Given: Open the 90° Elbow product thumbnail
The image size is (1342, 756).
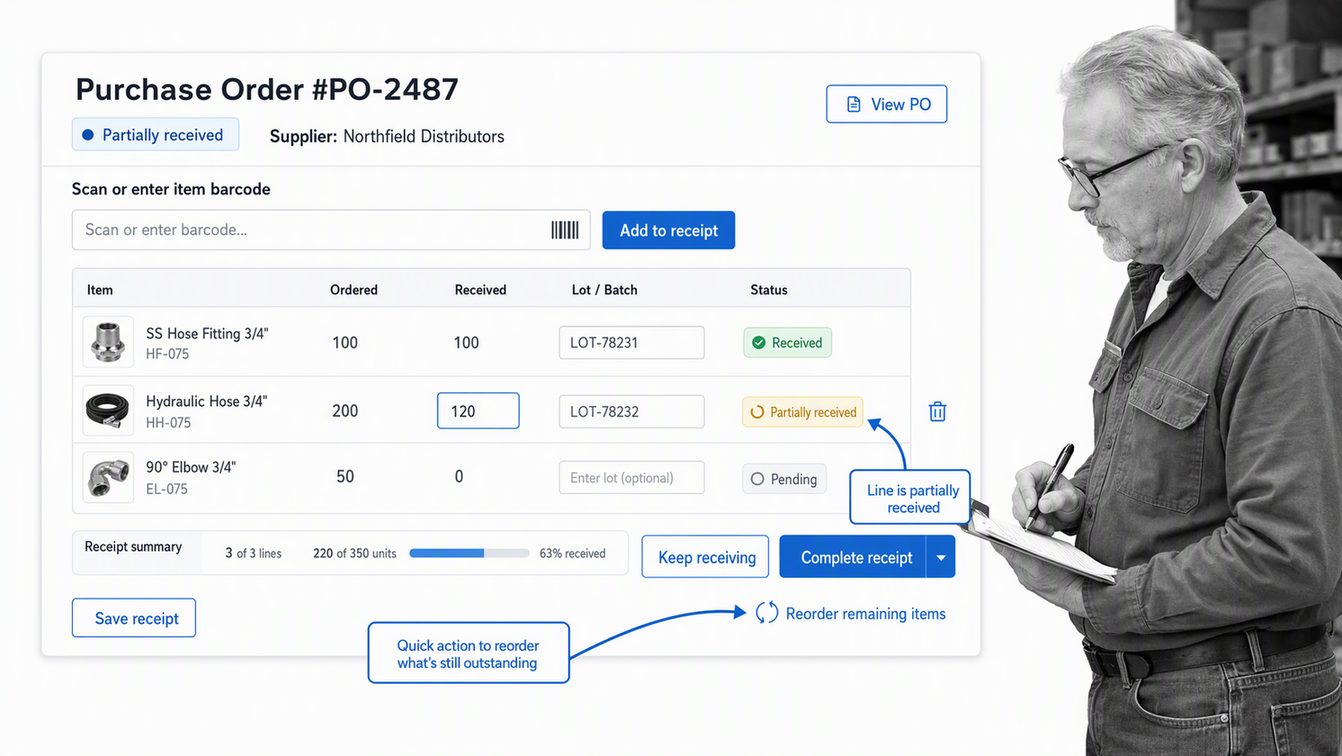Looking at the screenshot, I should click(x=108, y=478).
